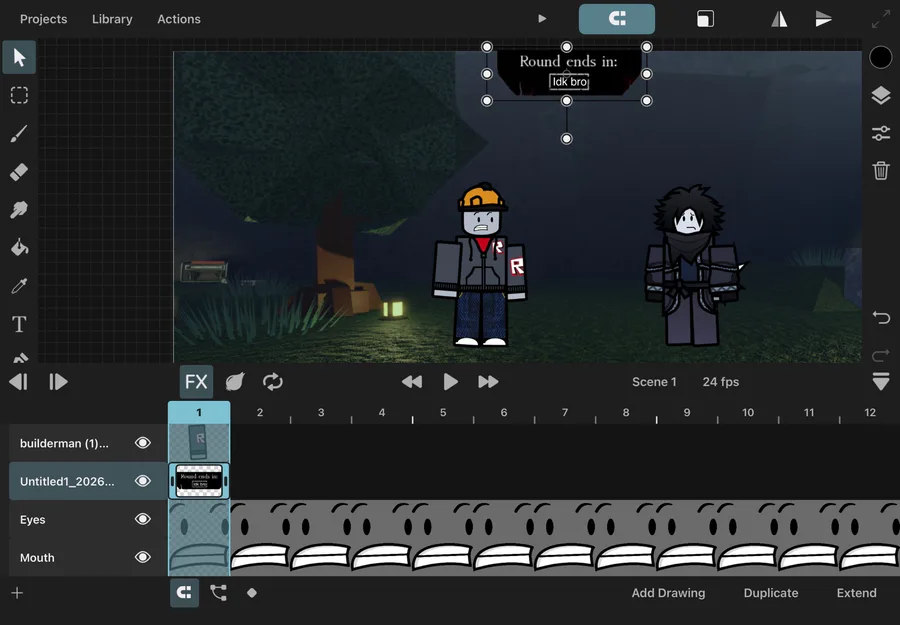Select frame 1 in the timeline ruler
900x625 pixels.
point(199,412)
